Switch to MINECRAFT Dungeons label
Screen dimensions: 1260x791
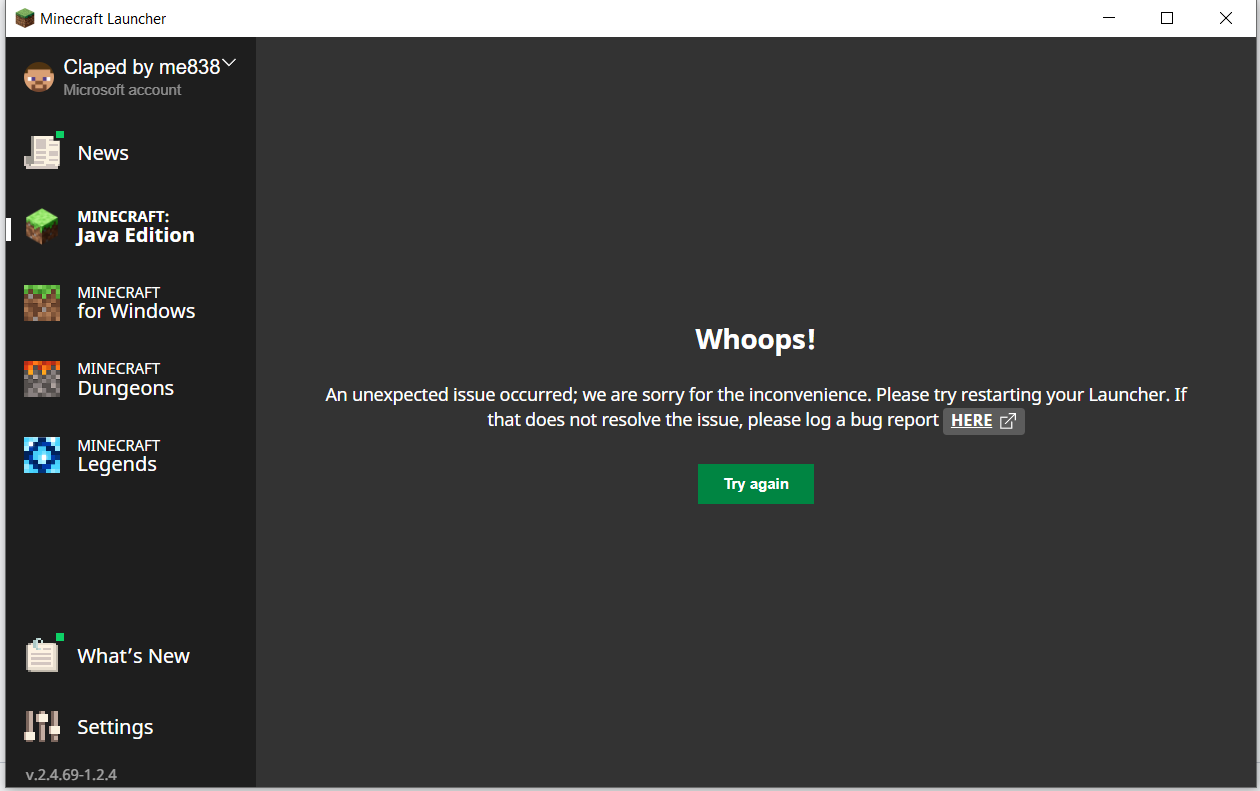coord(126,379)
